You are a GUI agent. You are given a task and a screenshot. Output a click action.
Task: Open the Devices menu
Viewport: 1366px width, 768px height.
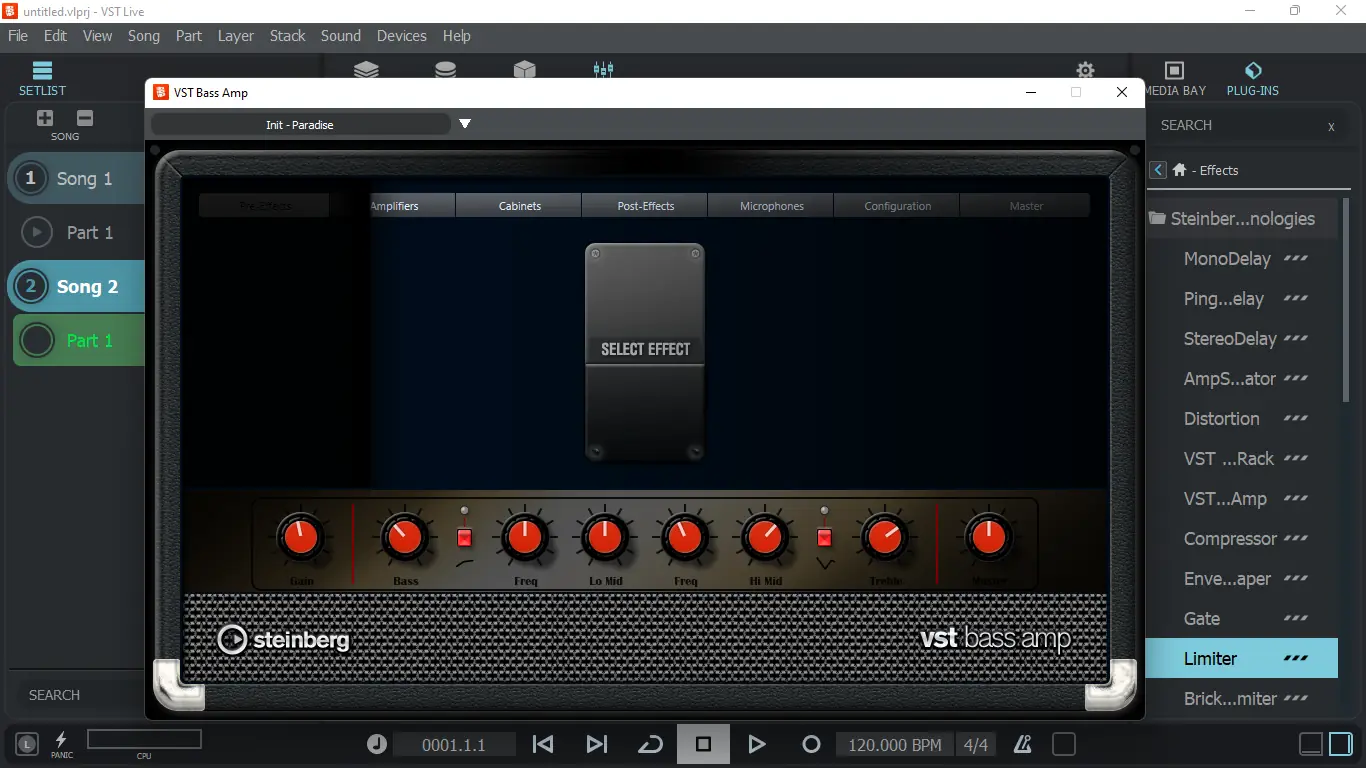(402, 36)
